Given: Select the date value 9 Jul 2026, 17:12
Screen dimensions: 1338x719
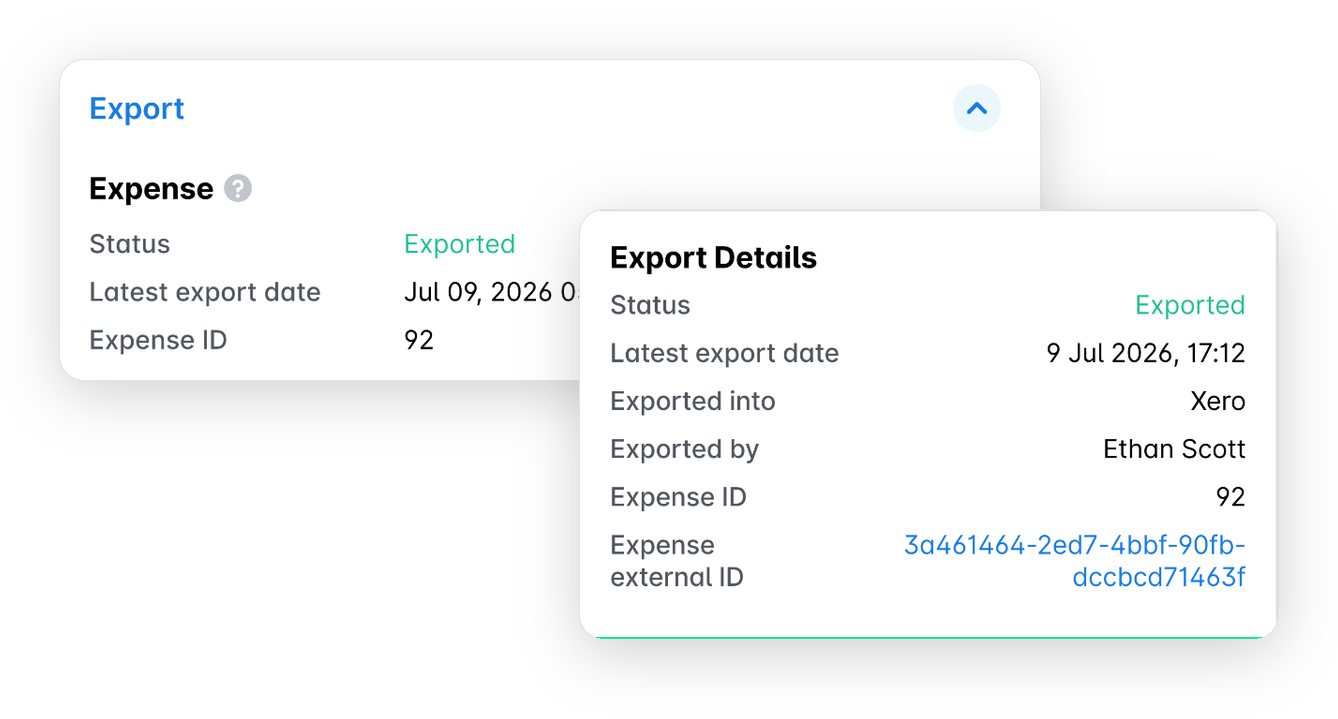Looking at the screenshot, I should [1146, 353].
